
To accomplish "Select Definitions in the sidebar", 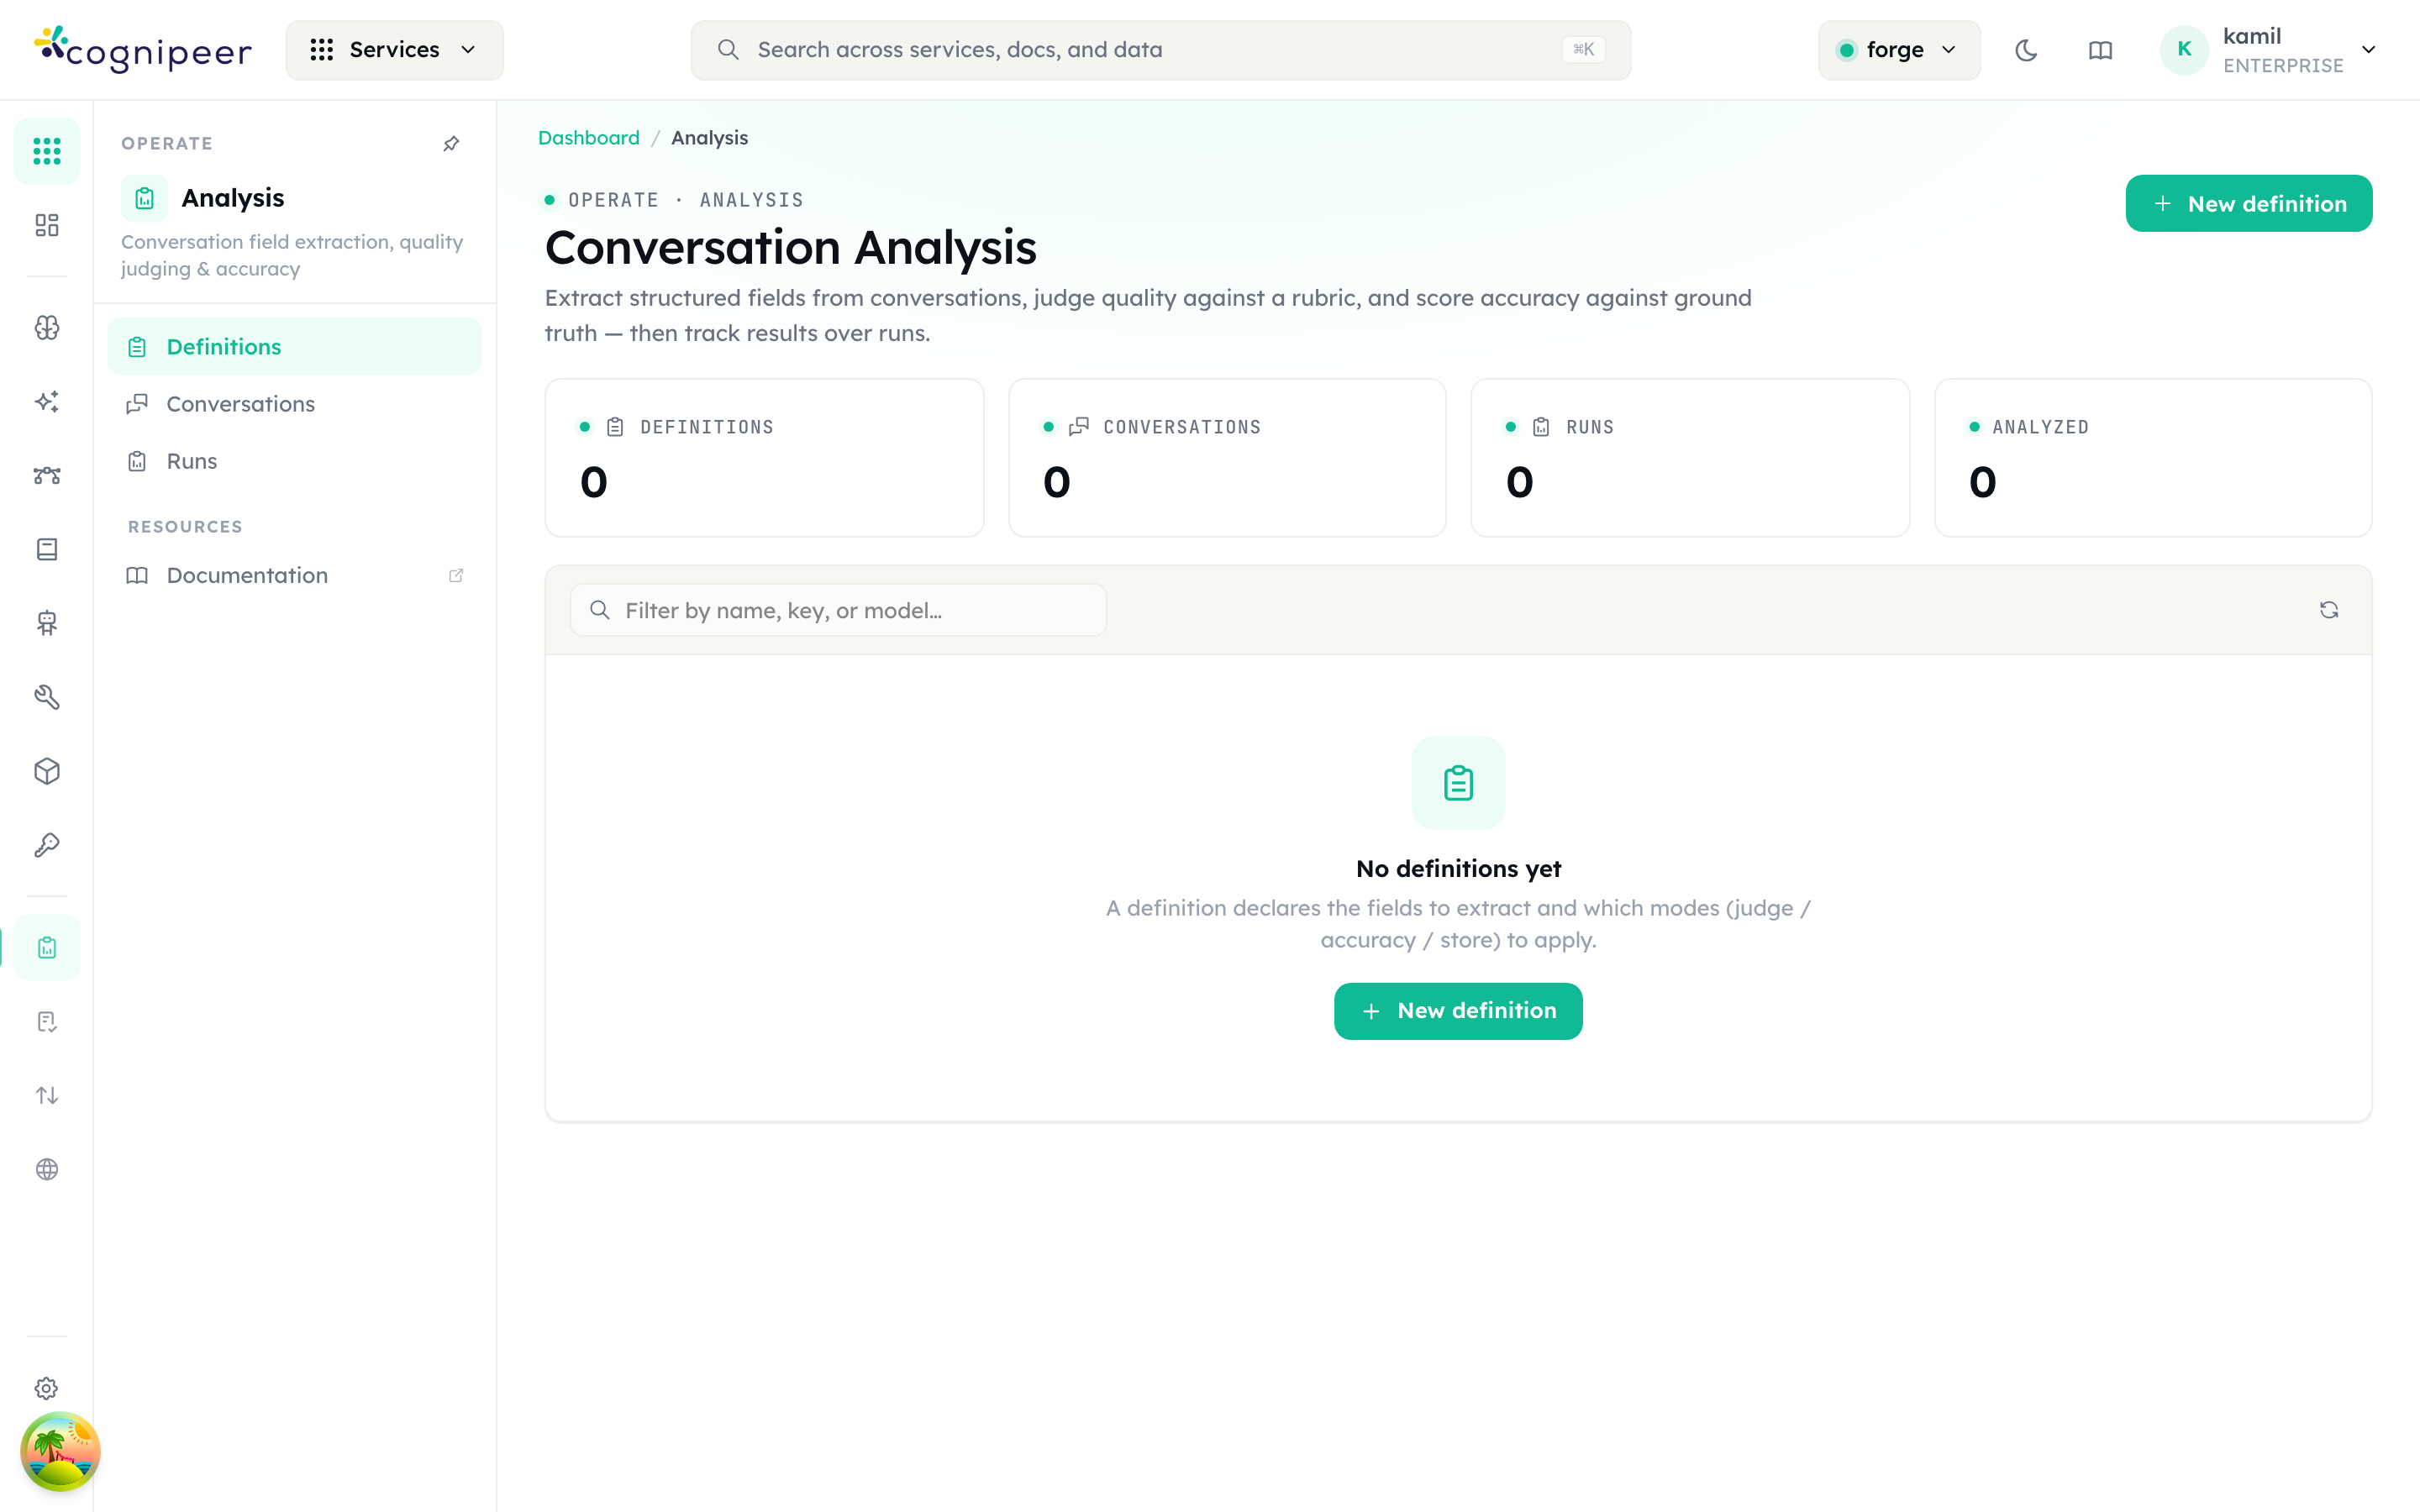I will tap(294, 346).
